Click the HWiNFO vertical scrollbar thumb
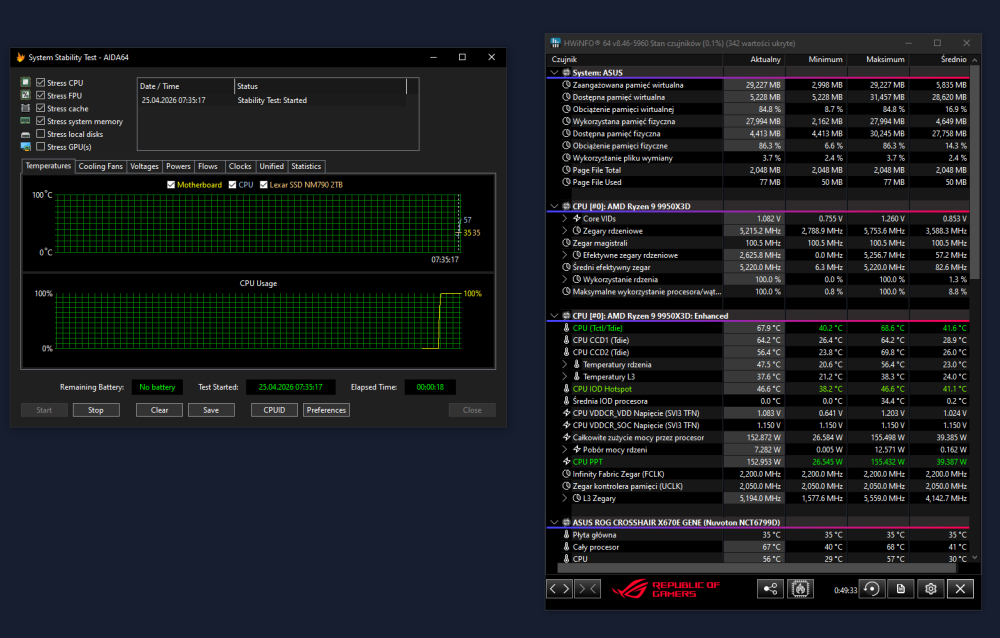This screenshot has height=638, width=1000. click(974, 171)
